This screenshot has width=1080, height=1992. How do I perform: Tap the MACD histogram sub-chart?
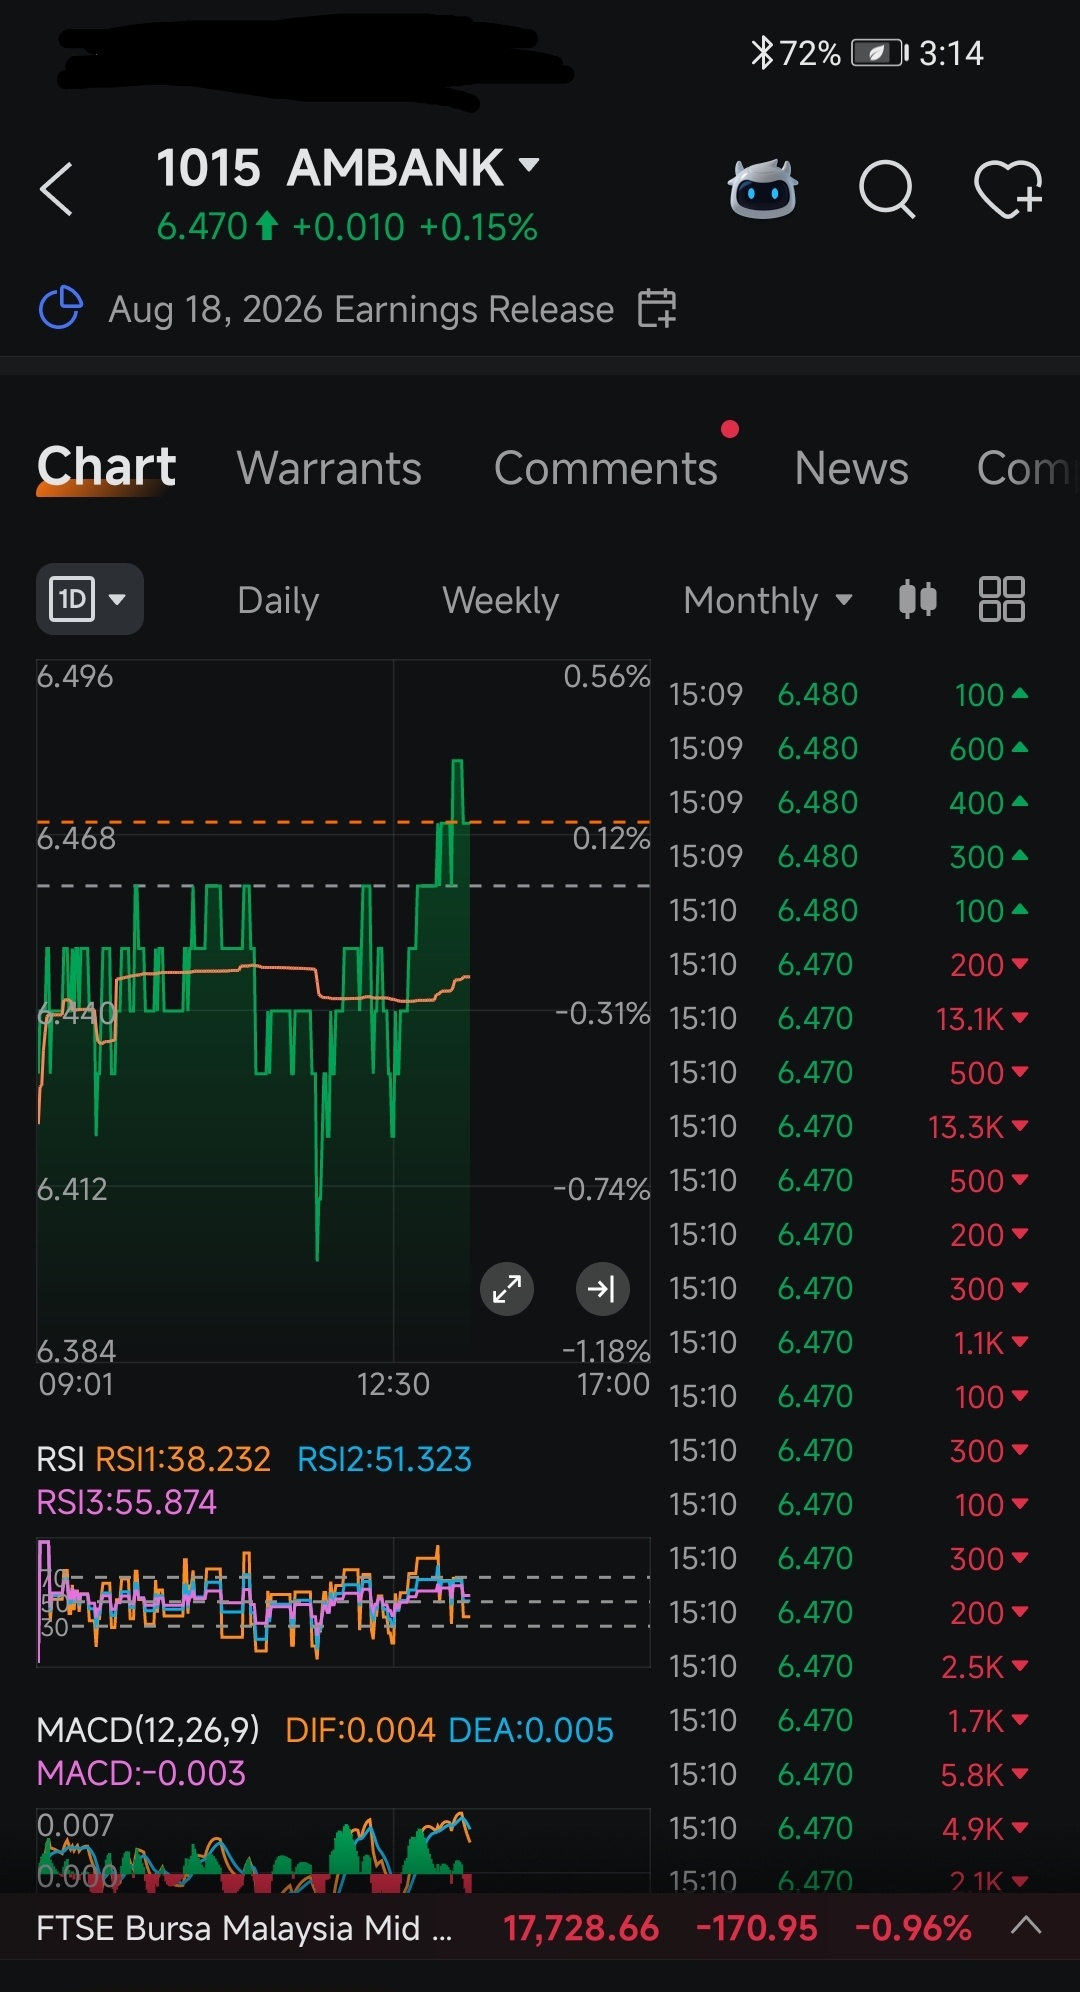point(343,1850)
